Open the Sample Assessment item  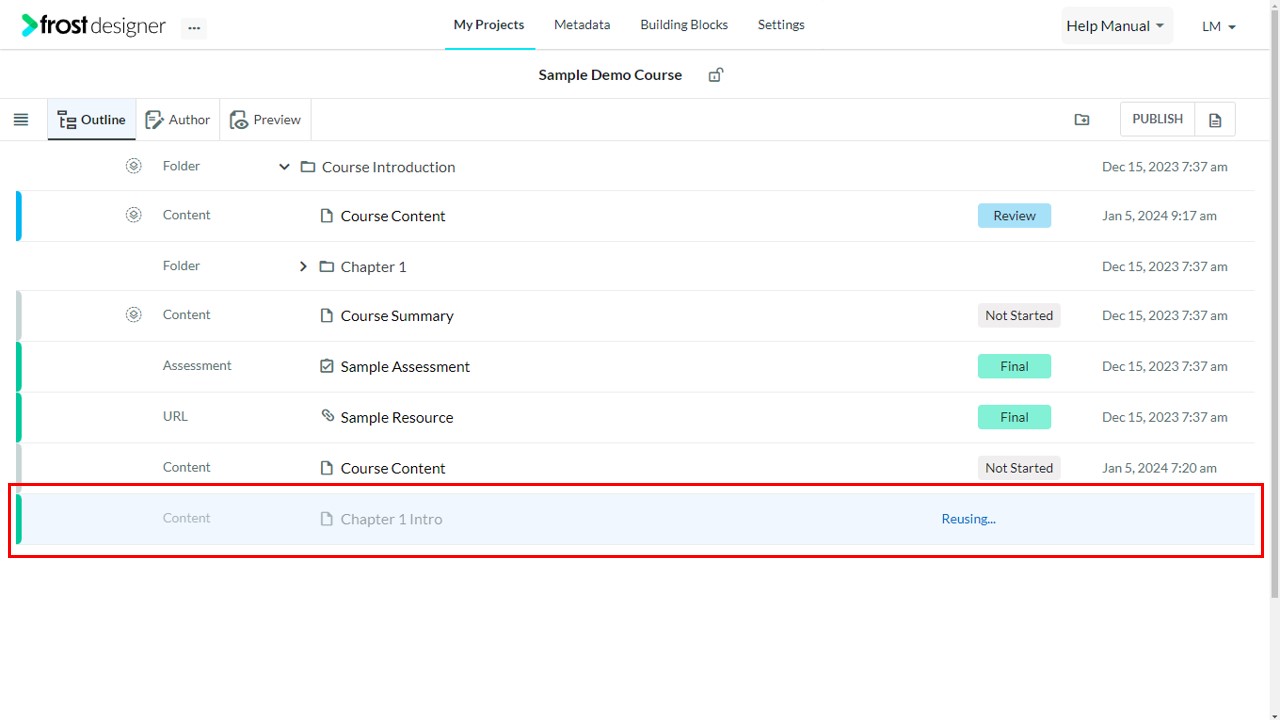[405, 367]
